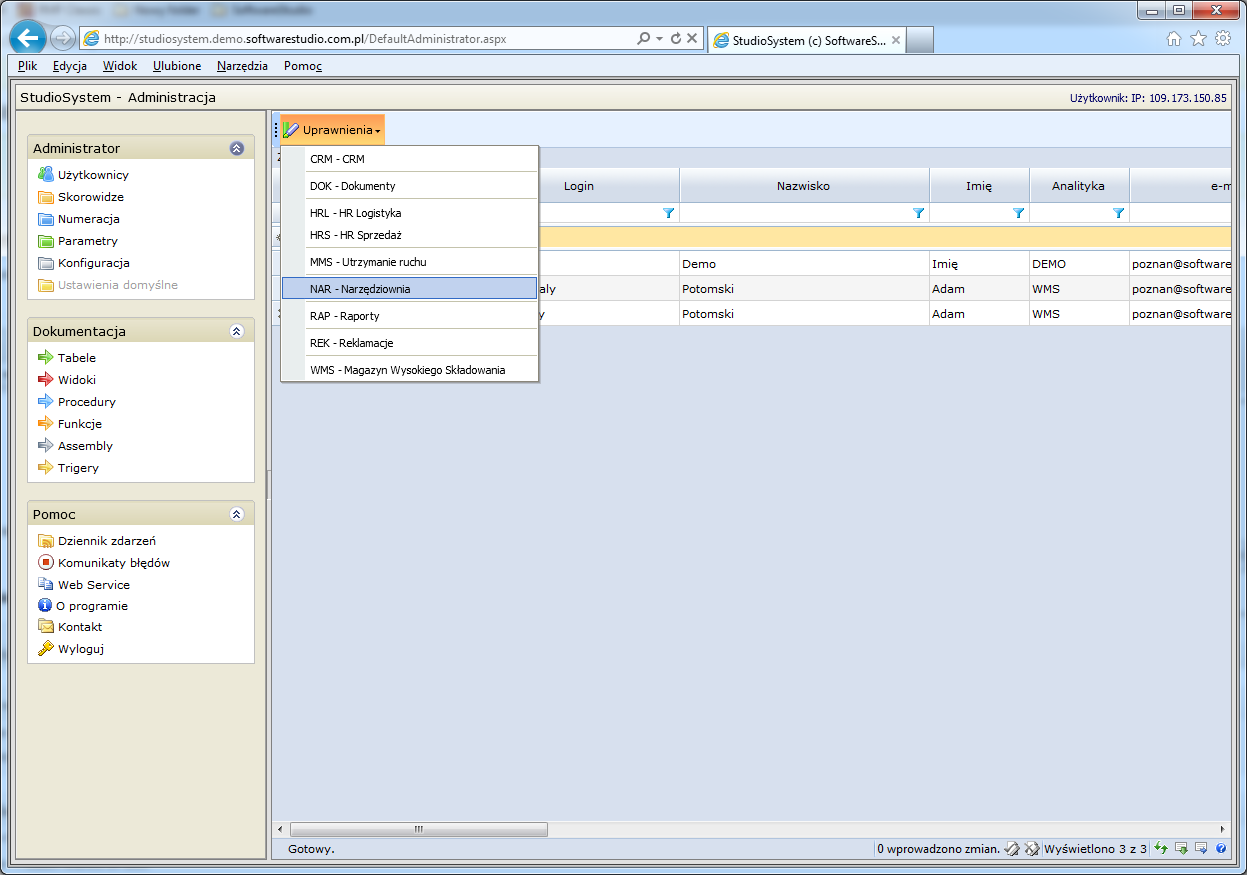This screenshot has width=1247, height=875.
Task: Open the Imię column filter
Action: (x=1018, y=213)
